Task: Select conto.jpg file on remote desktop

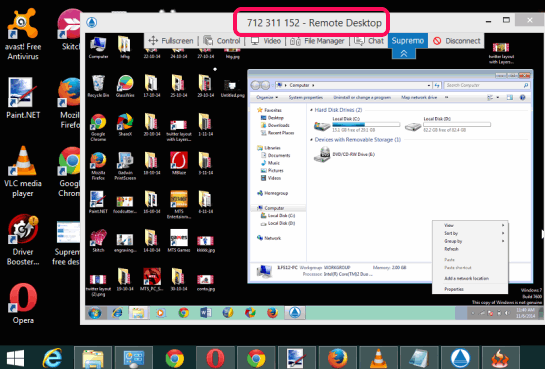Action: coord(205,282)
